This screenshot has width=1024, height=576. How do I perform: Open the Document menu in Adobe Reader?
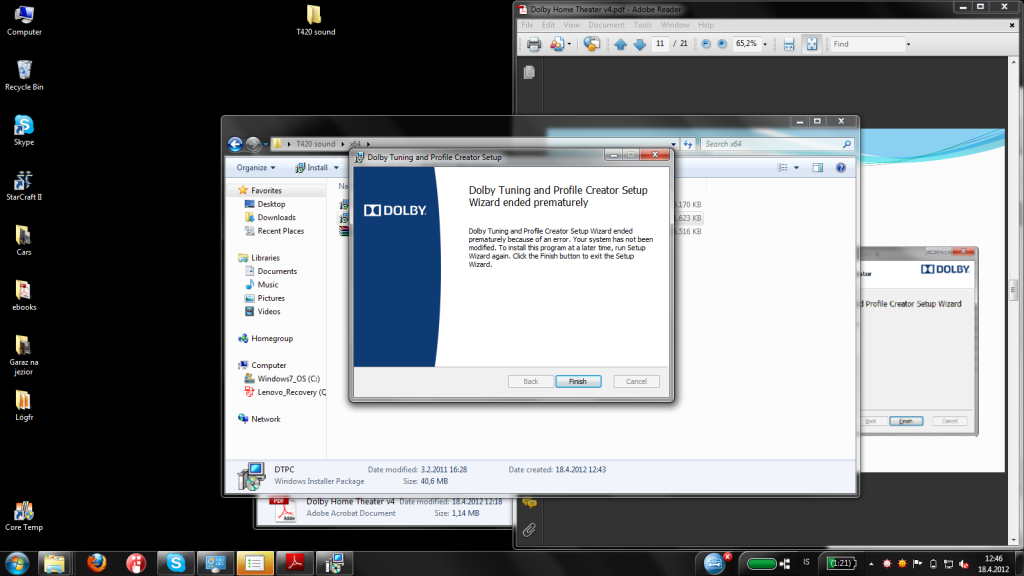pos(606,25)
